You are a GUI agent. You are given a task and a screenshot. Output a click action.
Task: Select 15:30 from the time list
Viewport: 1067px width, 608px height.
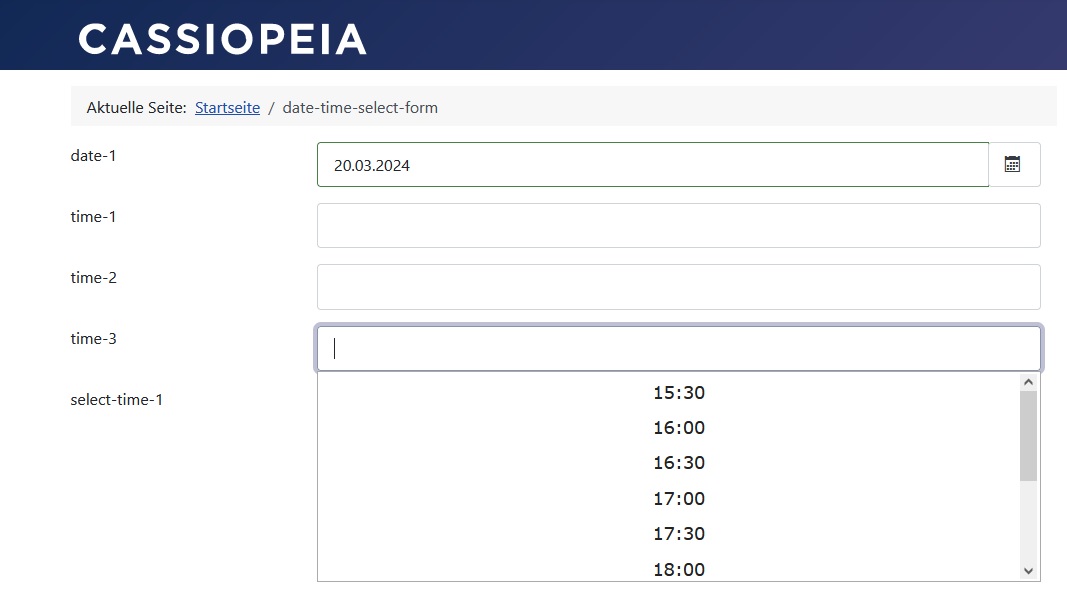(x=679, y=393)
